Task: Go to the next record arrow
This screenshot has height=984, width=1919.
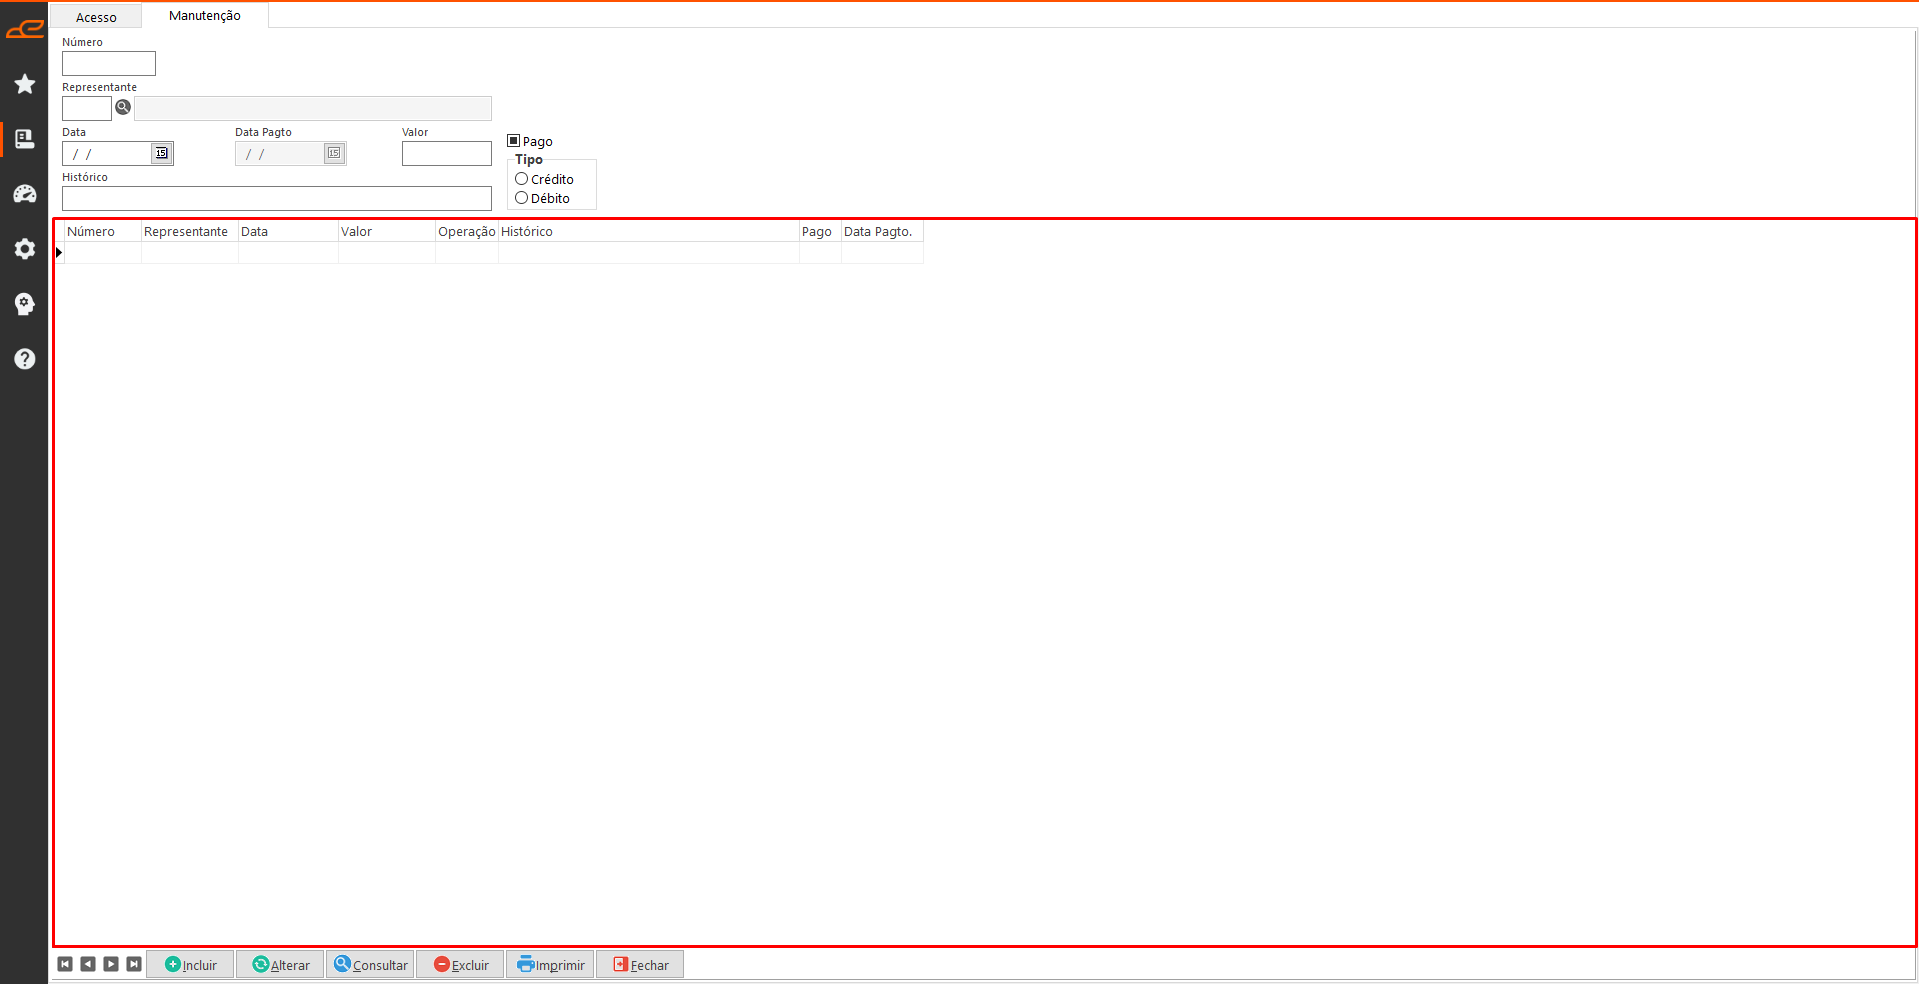Action: point(111,964)
